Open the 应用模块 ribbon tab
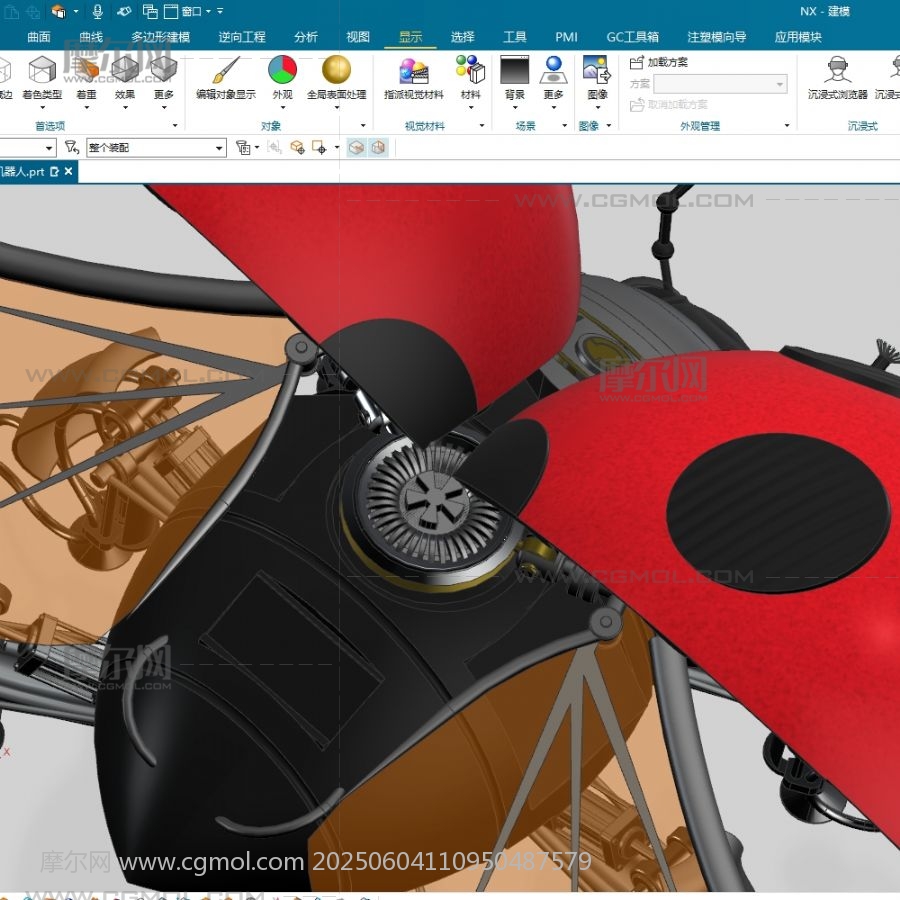Screen dimensions: 900x900 pos(798,37)
